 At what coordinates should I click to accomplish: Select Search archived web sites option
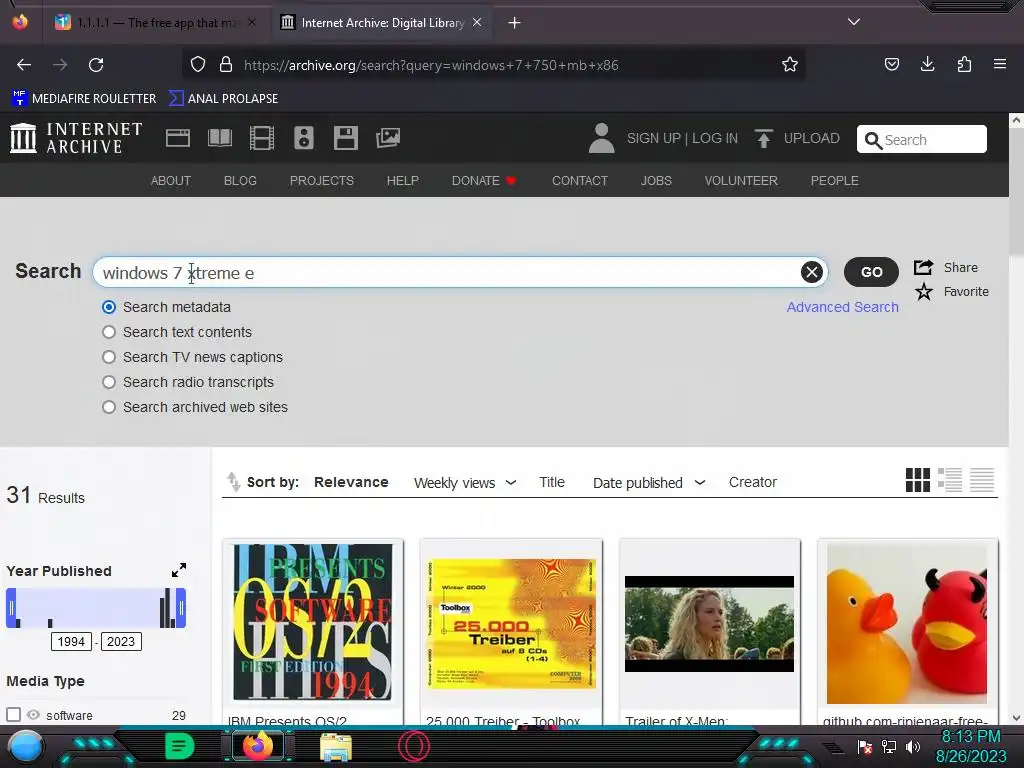[x=109, y=407]
